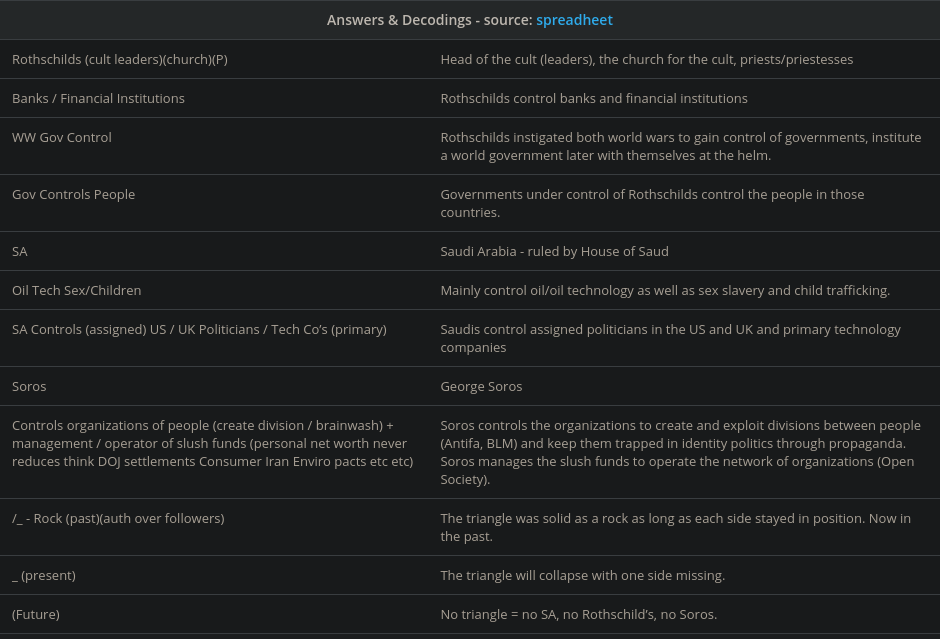The width and height of the screenshot is (940, 639).
Task: Select the 'Gov Controls People' cell
Action: tap(73, 194)
